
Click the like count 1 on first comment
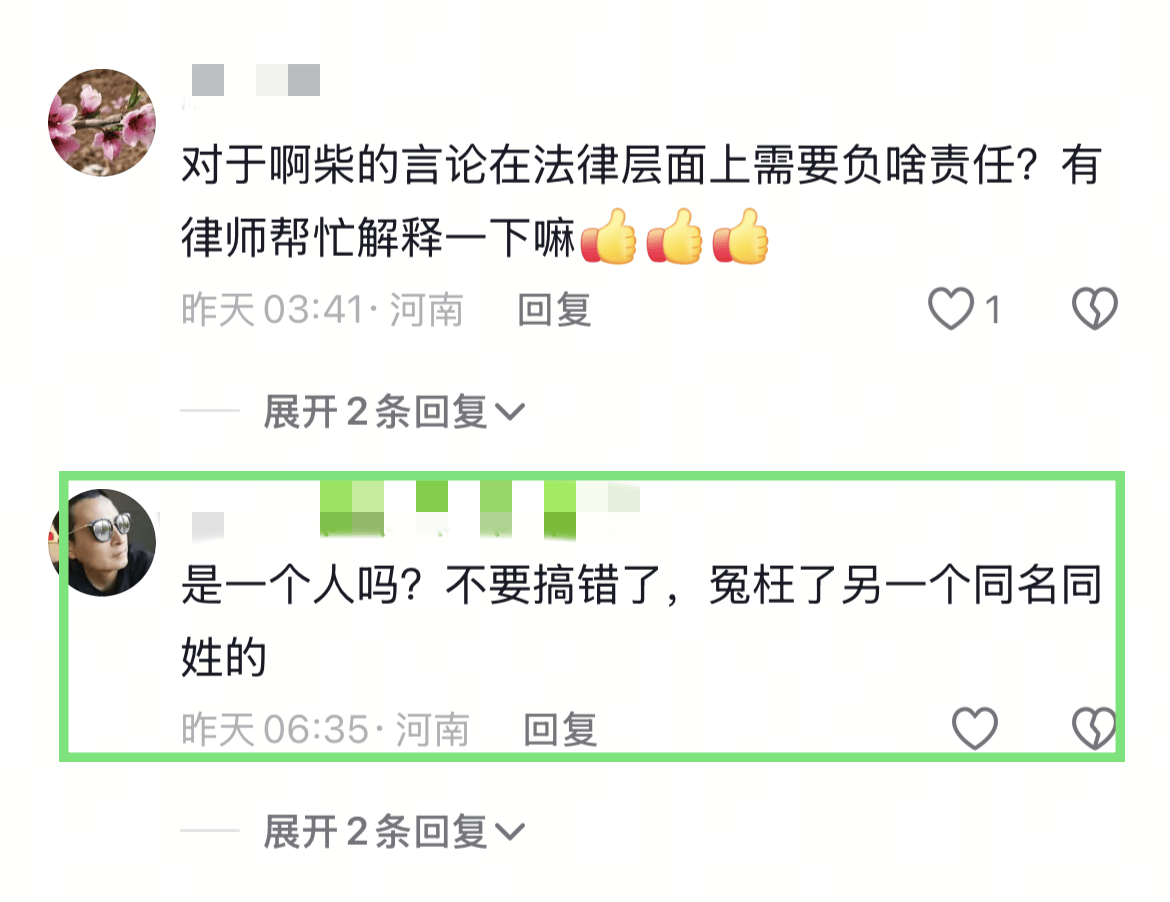coord(992,310)
